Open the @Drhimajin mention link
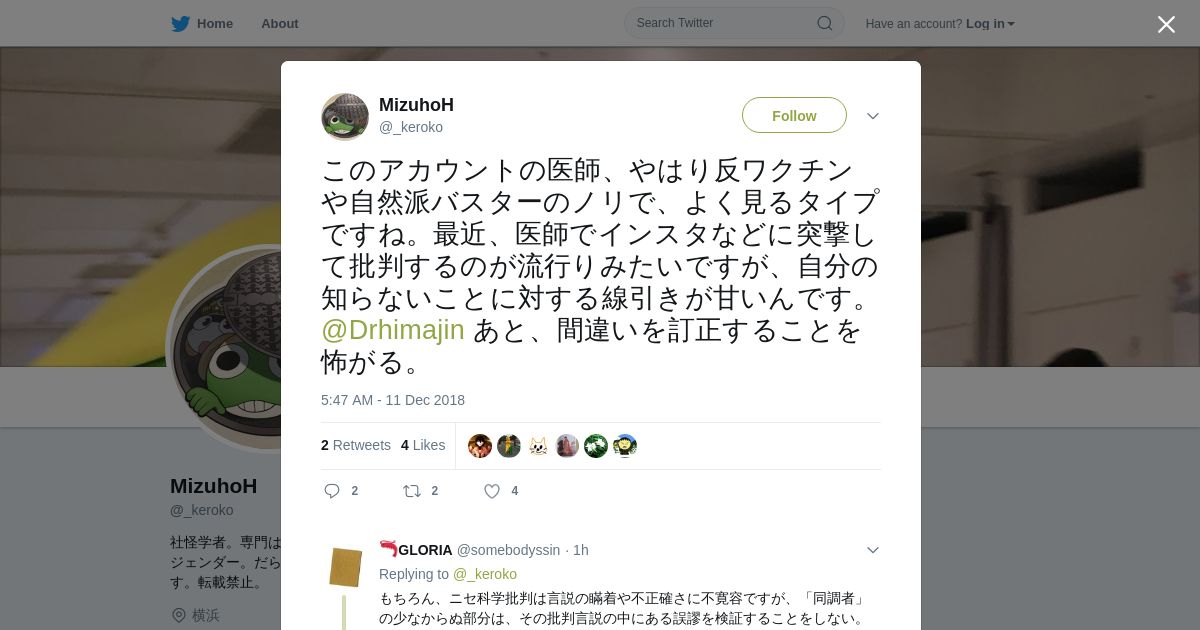Screen dimensions: 1200x630 393,330
